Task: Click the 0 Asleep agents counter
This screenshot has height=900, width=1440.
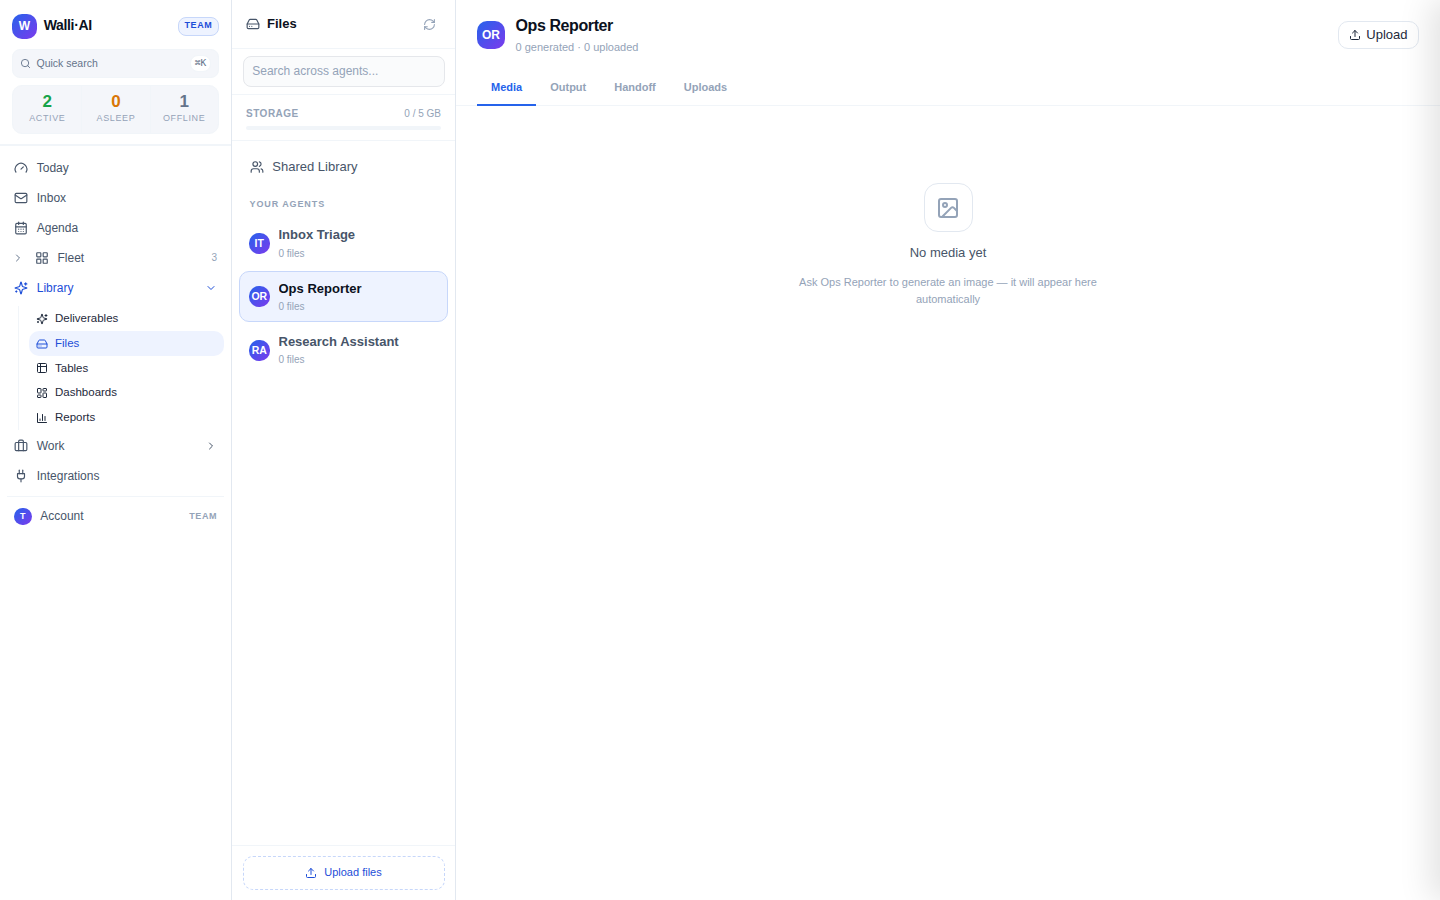Action: click(116, 108)
